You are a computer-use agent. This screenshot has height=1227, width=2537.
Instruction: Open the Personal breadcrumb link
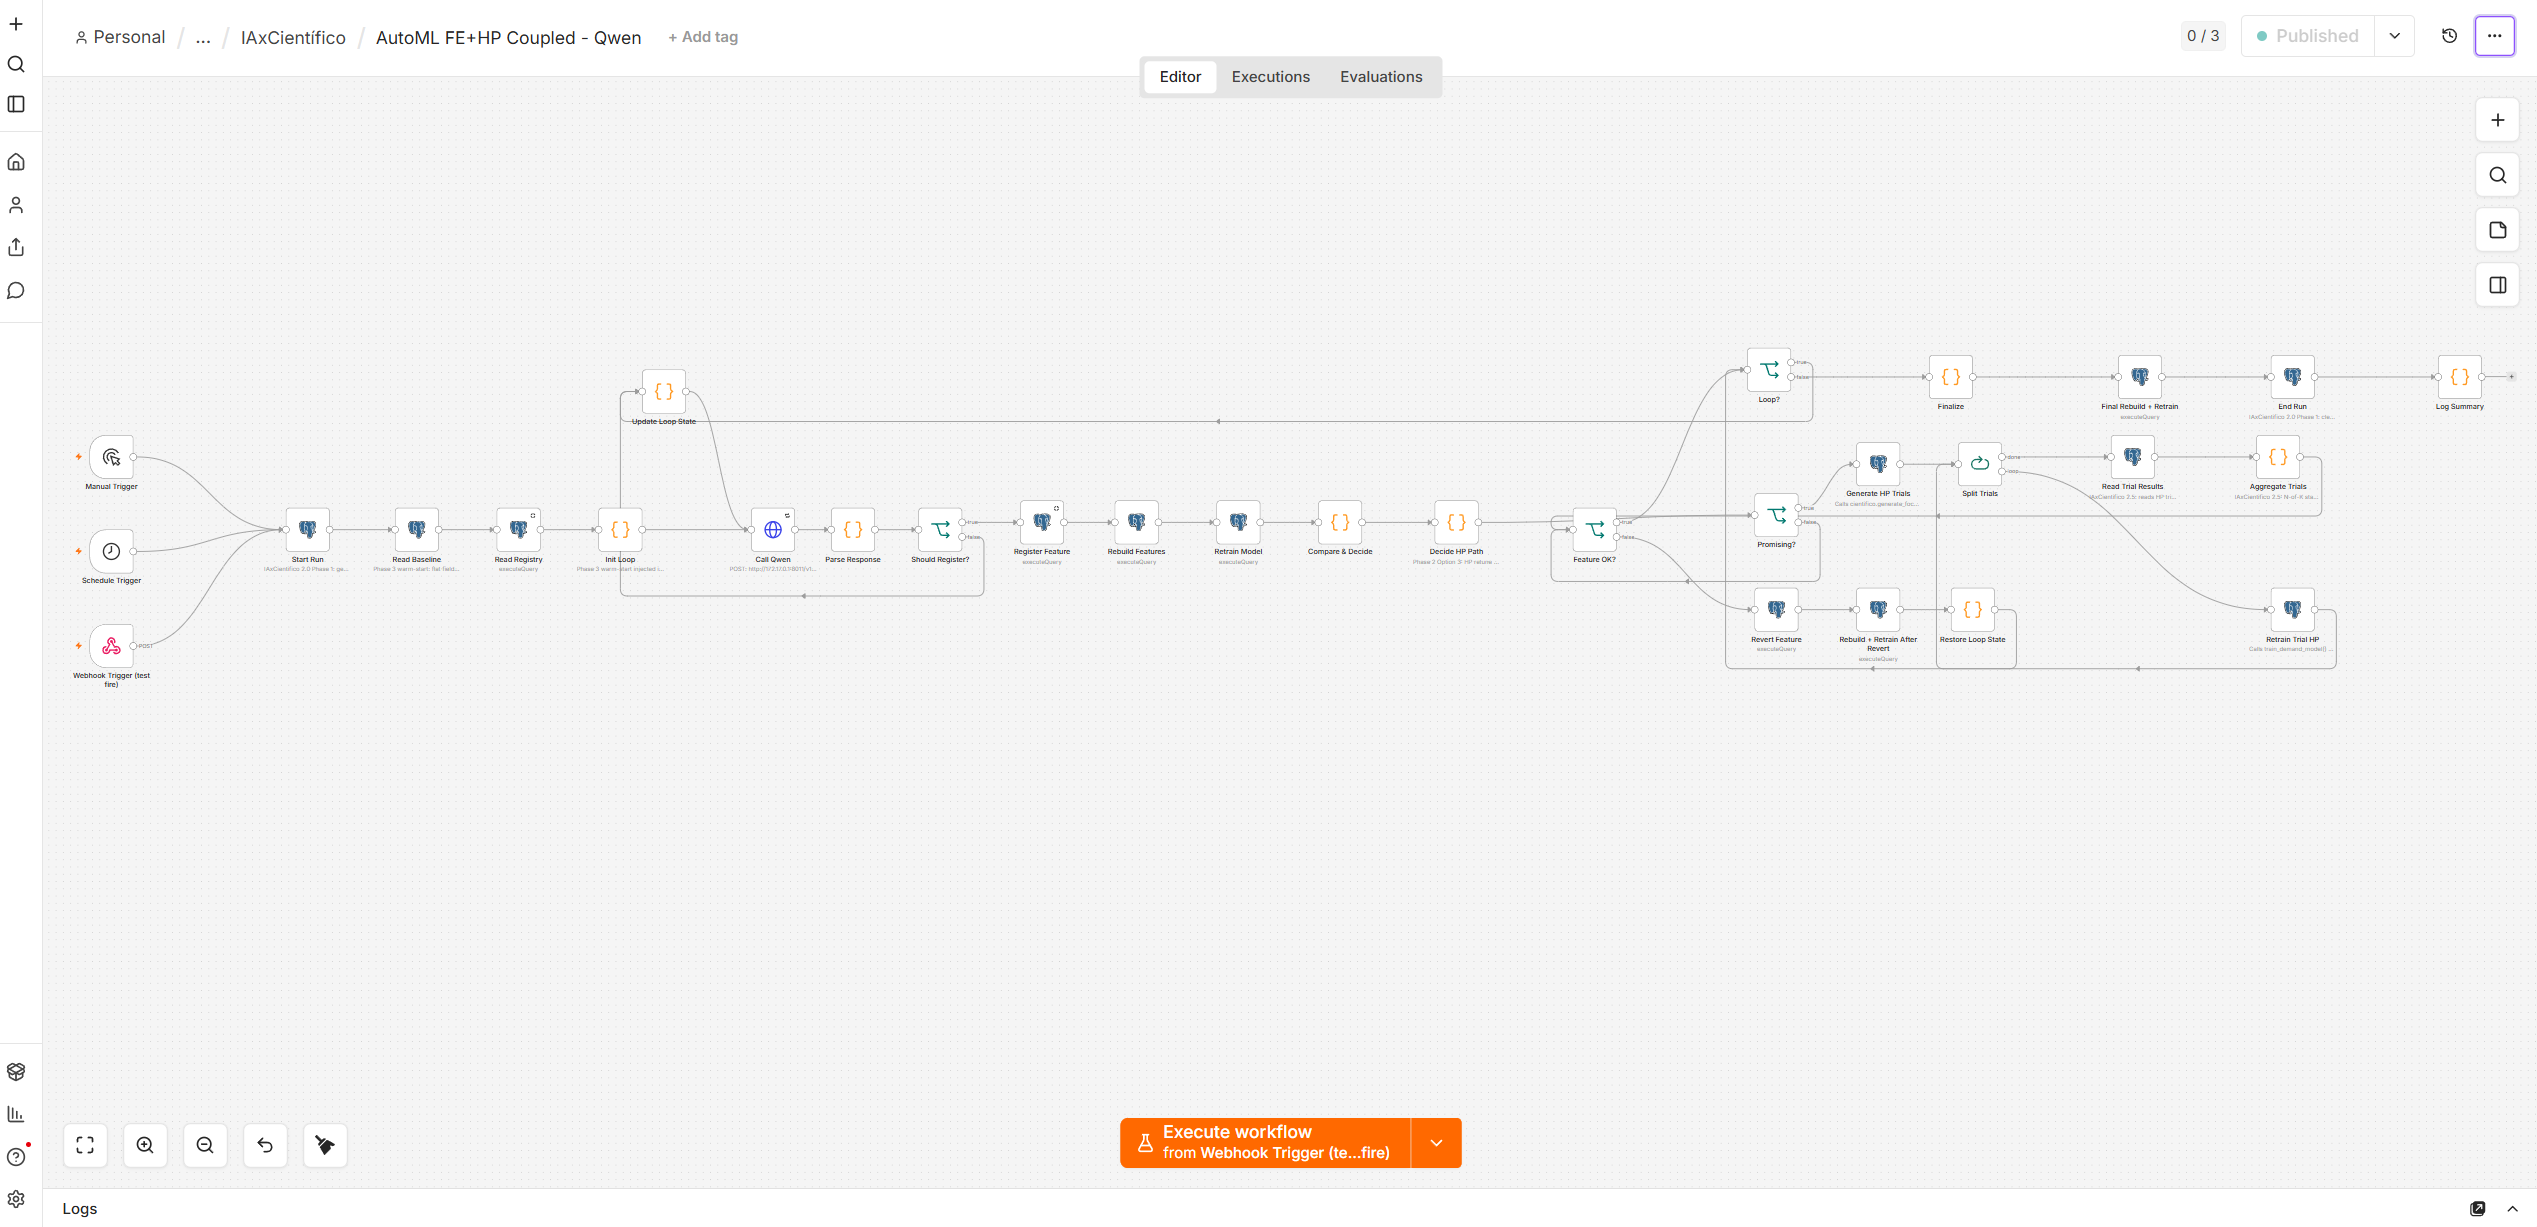coord(120,37)
